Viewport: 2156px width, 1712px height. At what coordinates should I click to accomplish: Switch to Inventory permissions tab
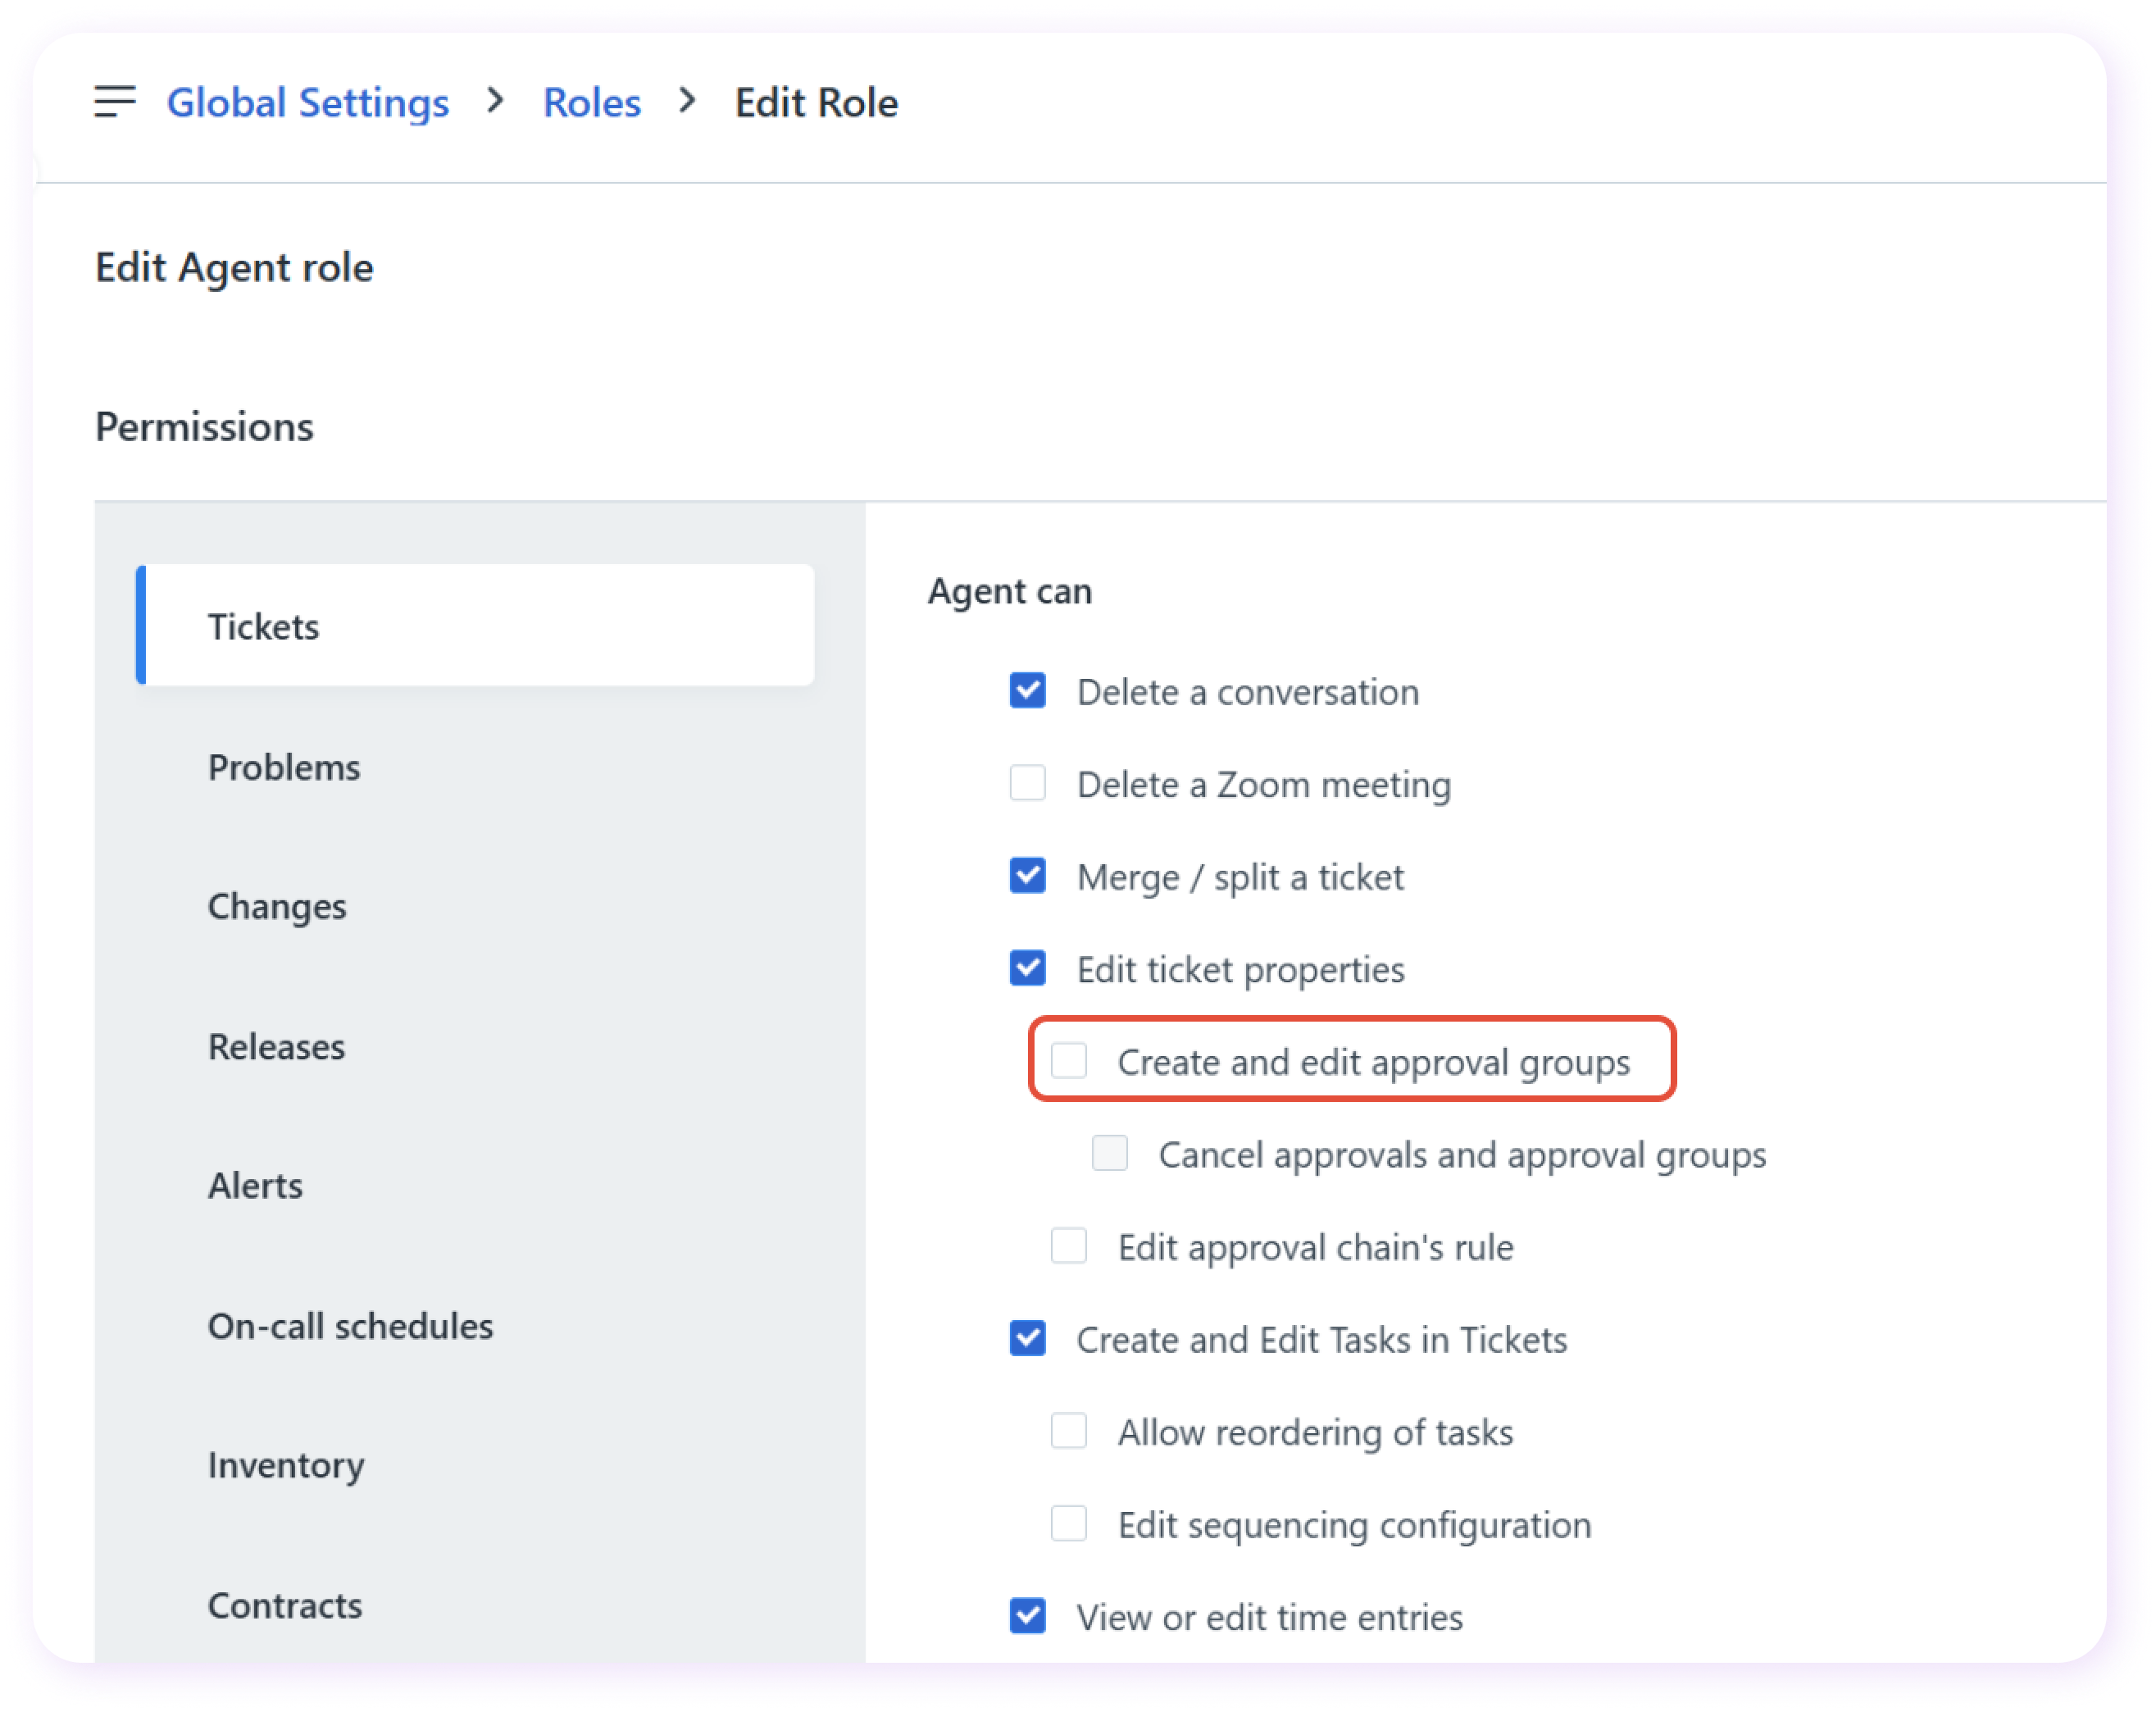click(286, 1465)
